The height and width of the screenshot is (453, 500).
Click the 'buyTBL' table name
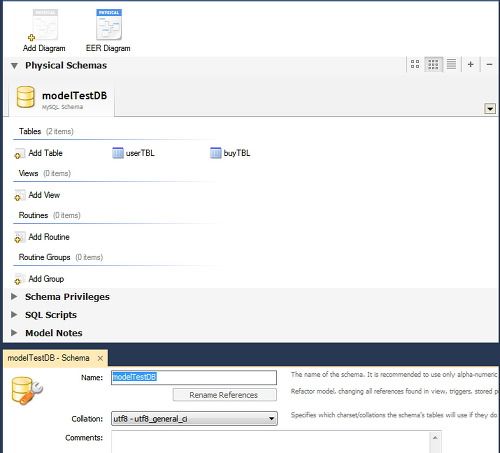click(x=237, y=153)
